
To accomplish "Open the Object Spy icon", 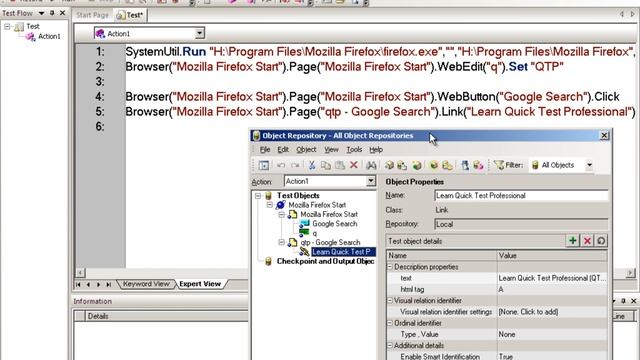I will (x=465, y=165).
